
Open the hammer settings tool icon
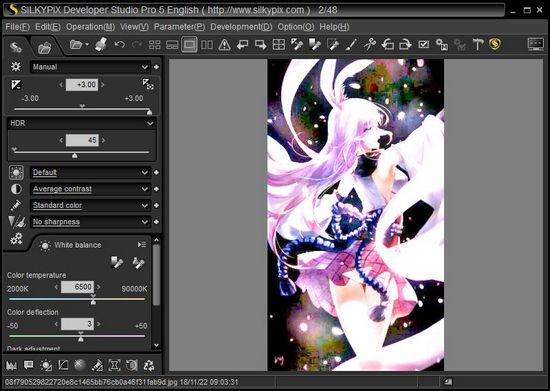tap(477, 45)
